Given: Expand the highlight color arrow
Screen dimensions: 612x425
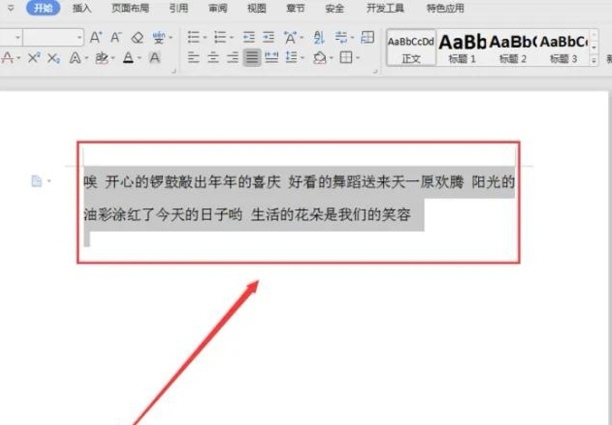Looking at the screenshot, I should click(113, 59).
